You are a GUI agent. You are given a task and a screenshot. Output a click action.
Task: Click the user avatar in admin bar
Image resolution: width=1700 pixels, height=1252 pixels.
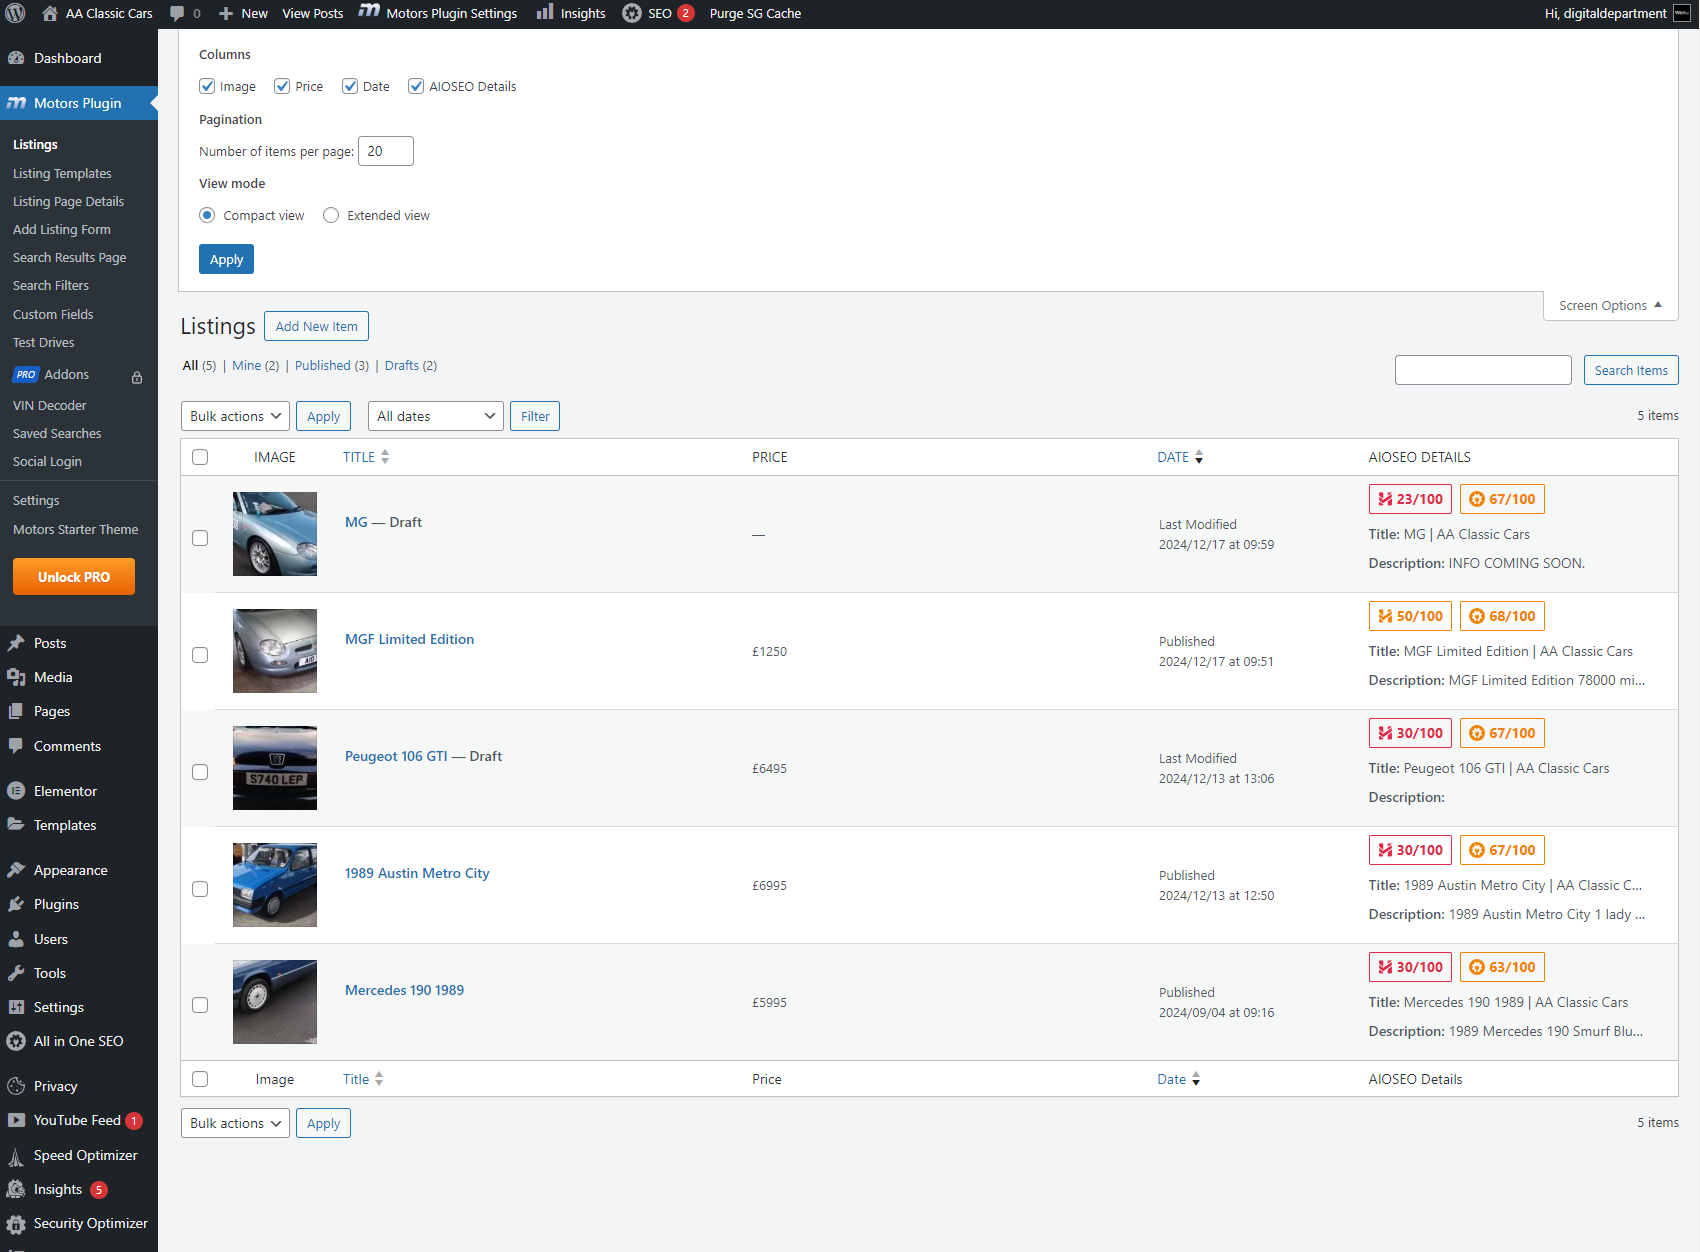1682,14
